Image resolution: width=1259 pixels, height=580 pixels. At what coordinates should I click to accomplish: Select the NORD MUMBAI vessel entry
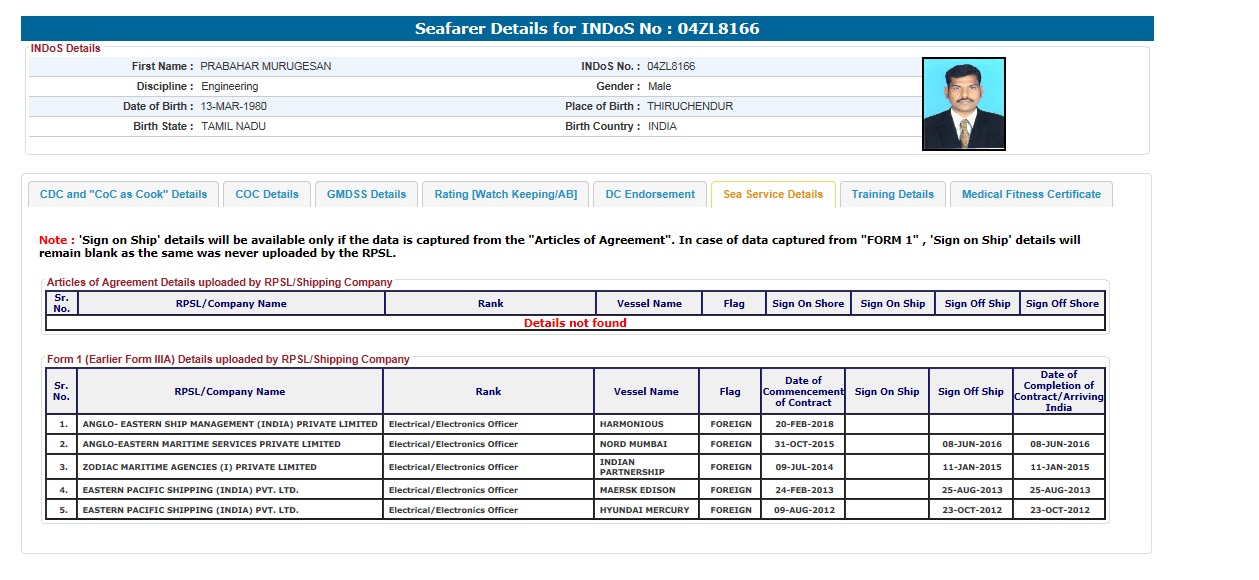point(633,444)
